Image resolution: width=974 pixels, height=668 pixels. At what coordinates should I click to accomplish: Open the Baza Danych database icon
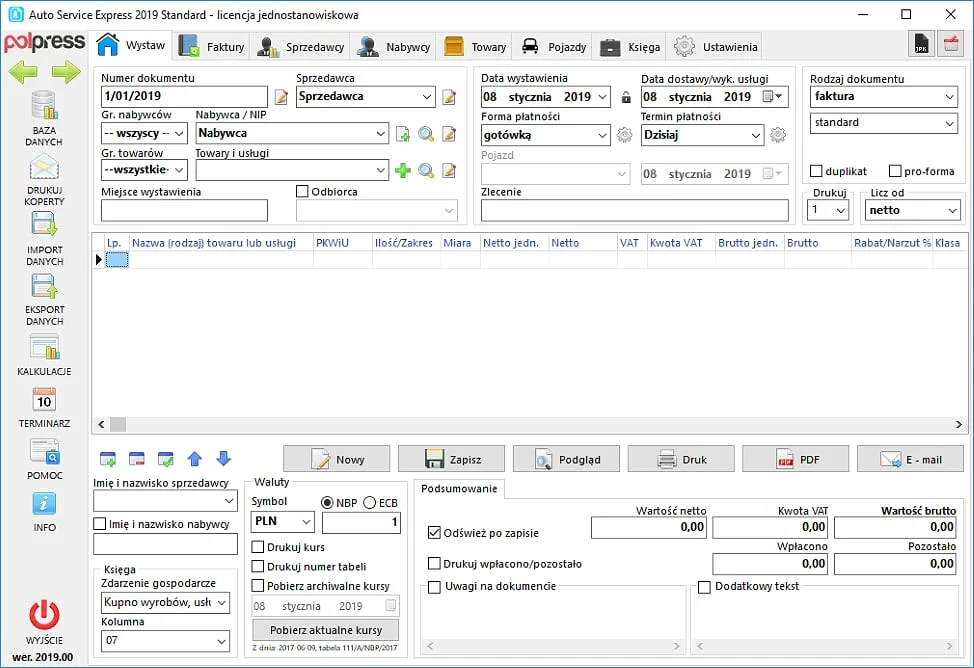(43, 106)
